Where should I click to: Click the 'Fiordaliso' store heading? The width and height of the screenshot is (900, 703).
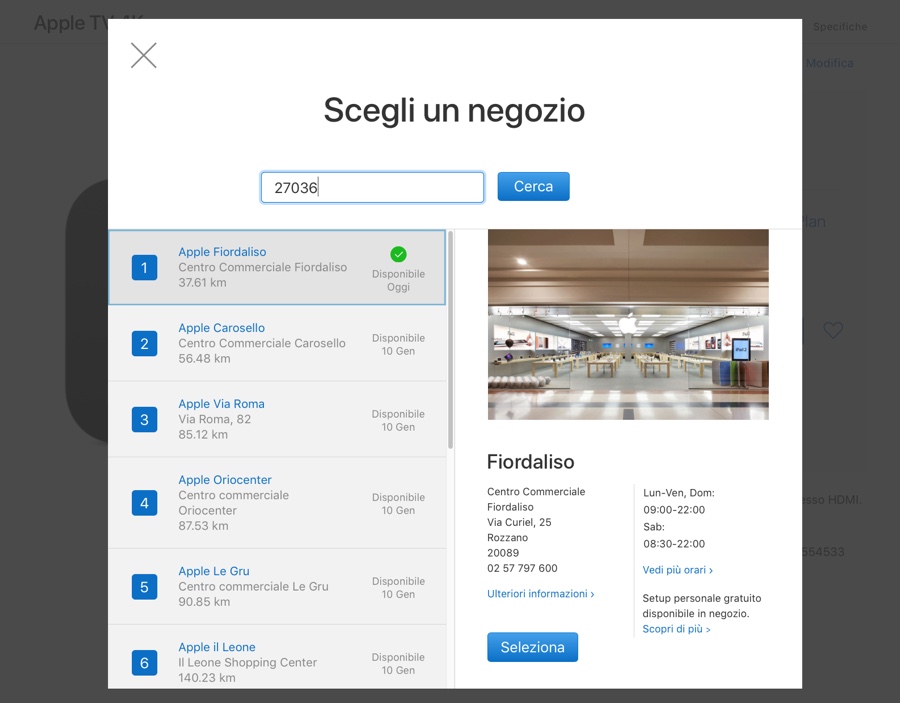point(530,462)
